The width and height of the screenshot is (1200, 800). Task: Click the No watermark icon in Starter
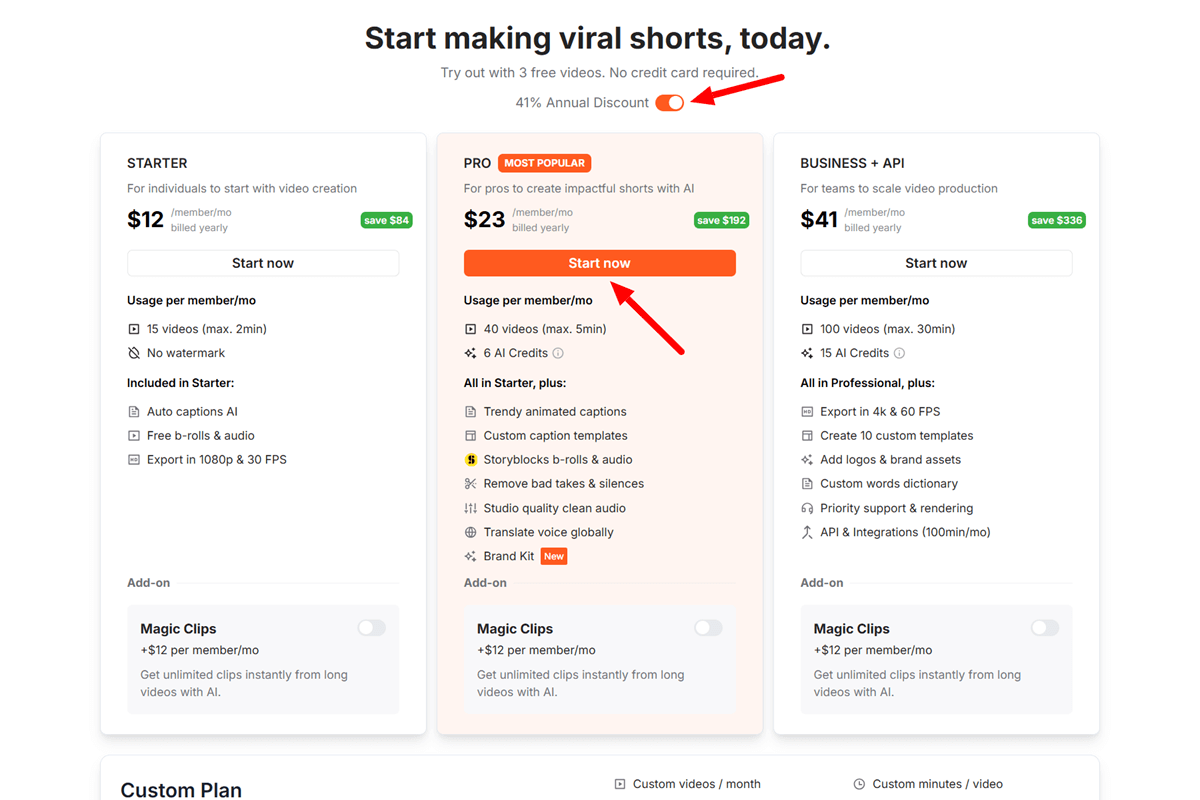[x=134, y=353]
